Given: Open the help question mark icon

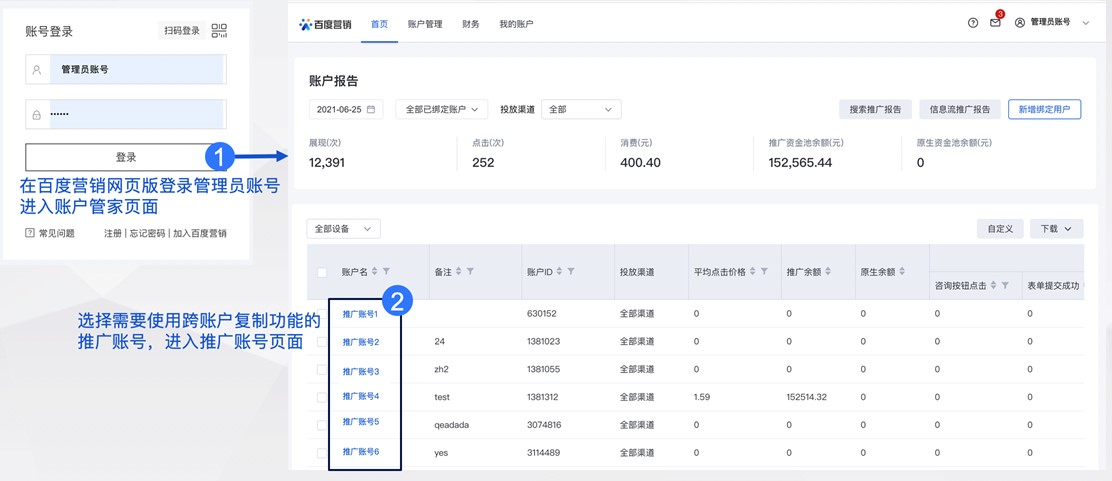Looking at the screenshot, I should click(x=973, y=23).
